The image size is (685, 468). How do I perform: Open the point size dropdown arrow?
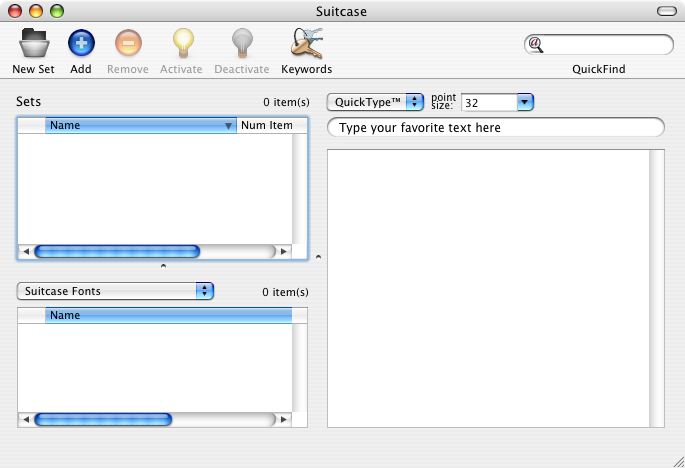(x=525, y=102)
